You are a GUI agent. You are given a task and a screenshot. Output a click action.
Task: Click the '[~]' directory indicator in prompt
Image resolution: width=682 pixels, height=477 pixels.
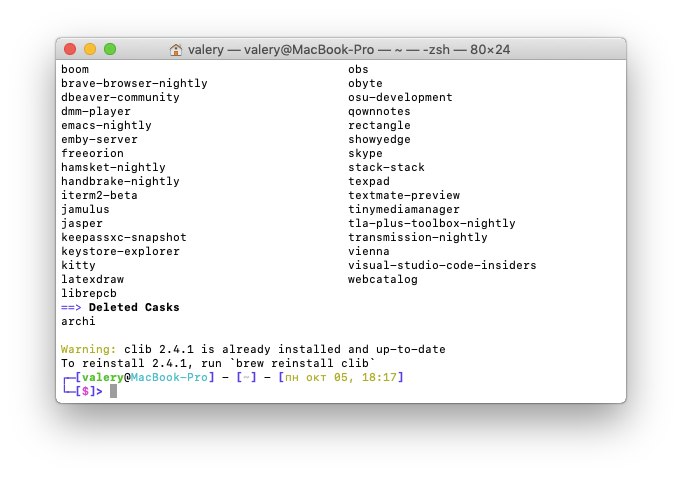[x=246, y=377]
